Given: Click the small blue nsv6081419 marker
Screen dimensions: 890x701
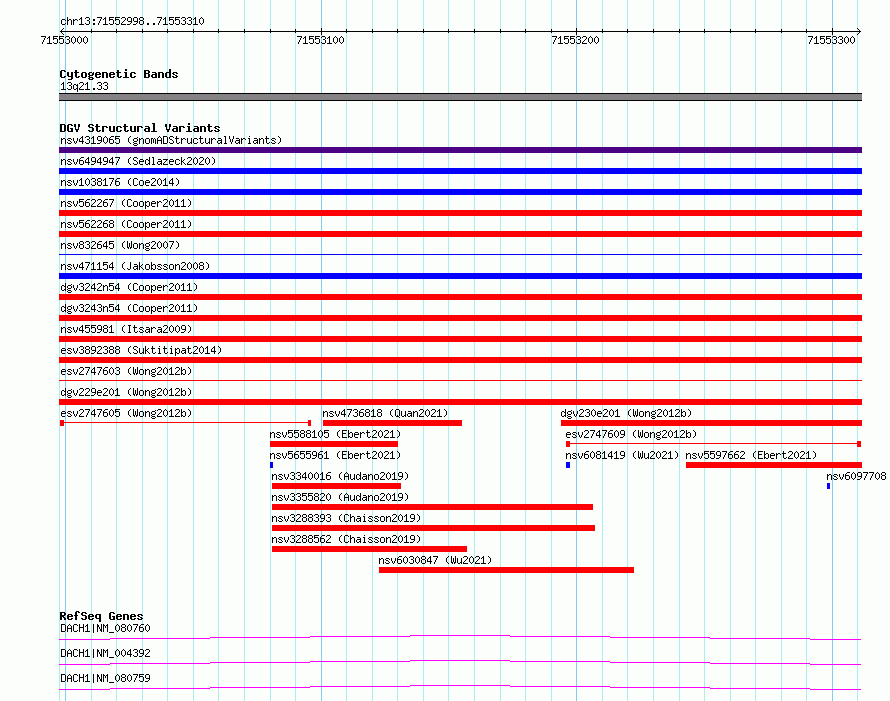Looking at the screenshot, I should [568, 465].
